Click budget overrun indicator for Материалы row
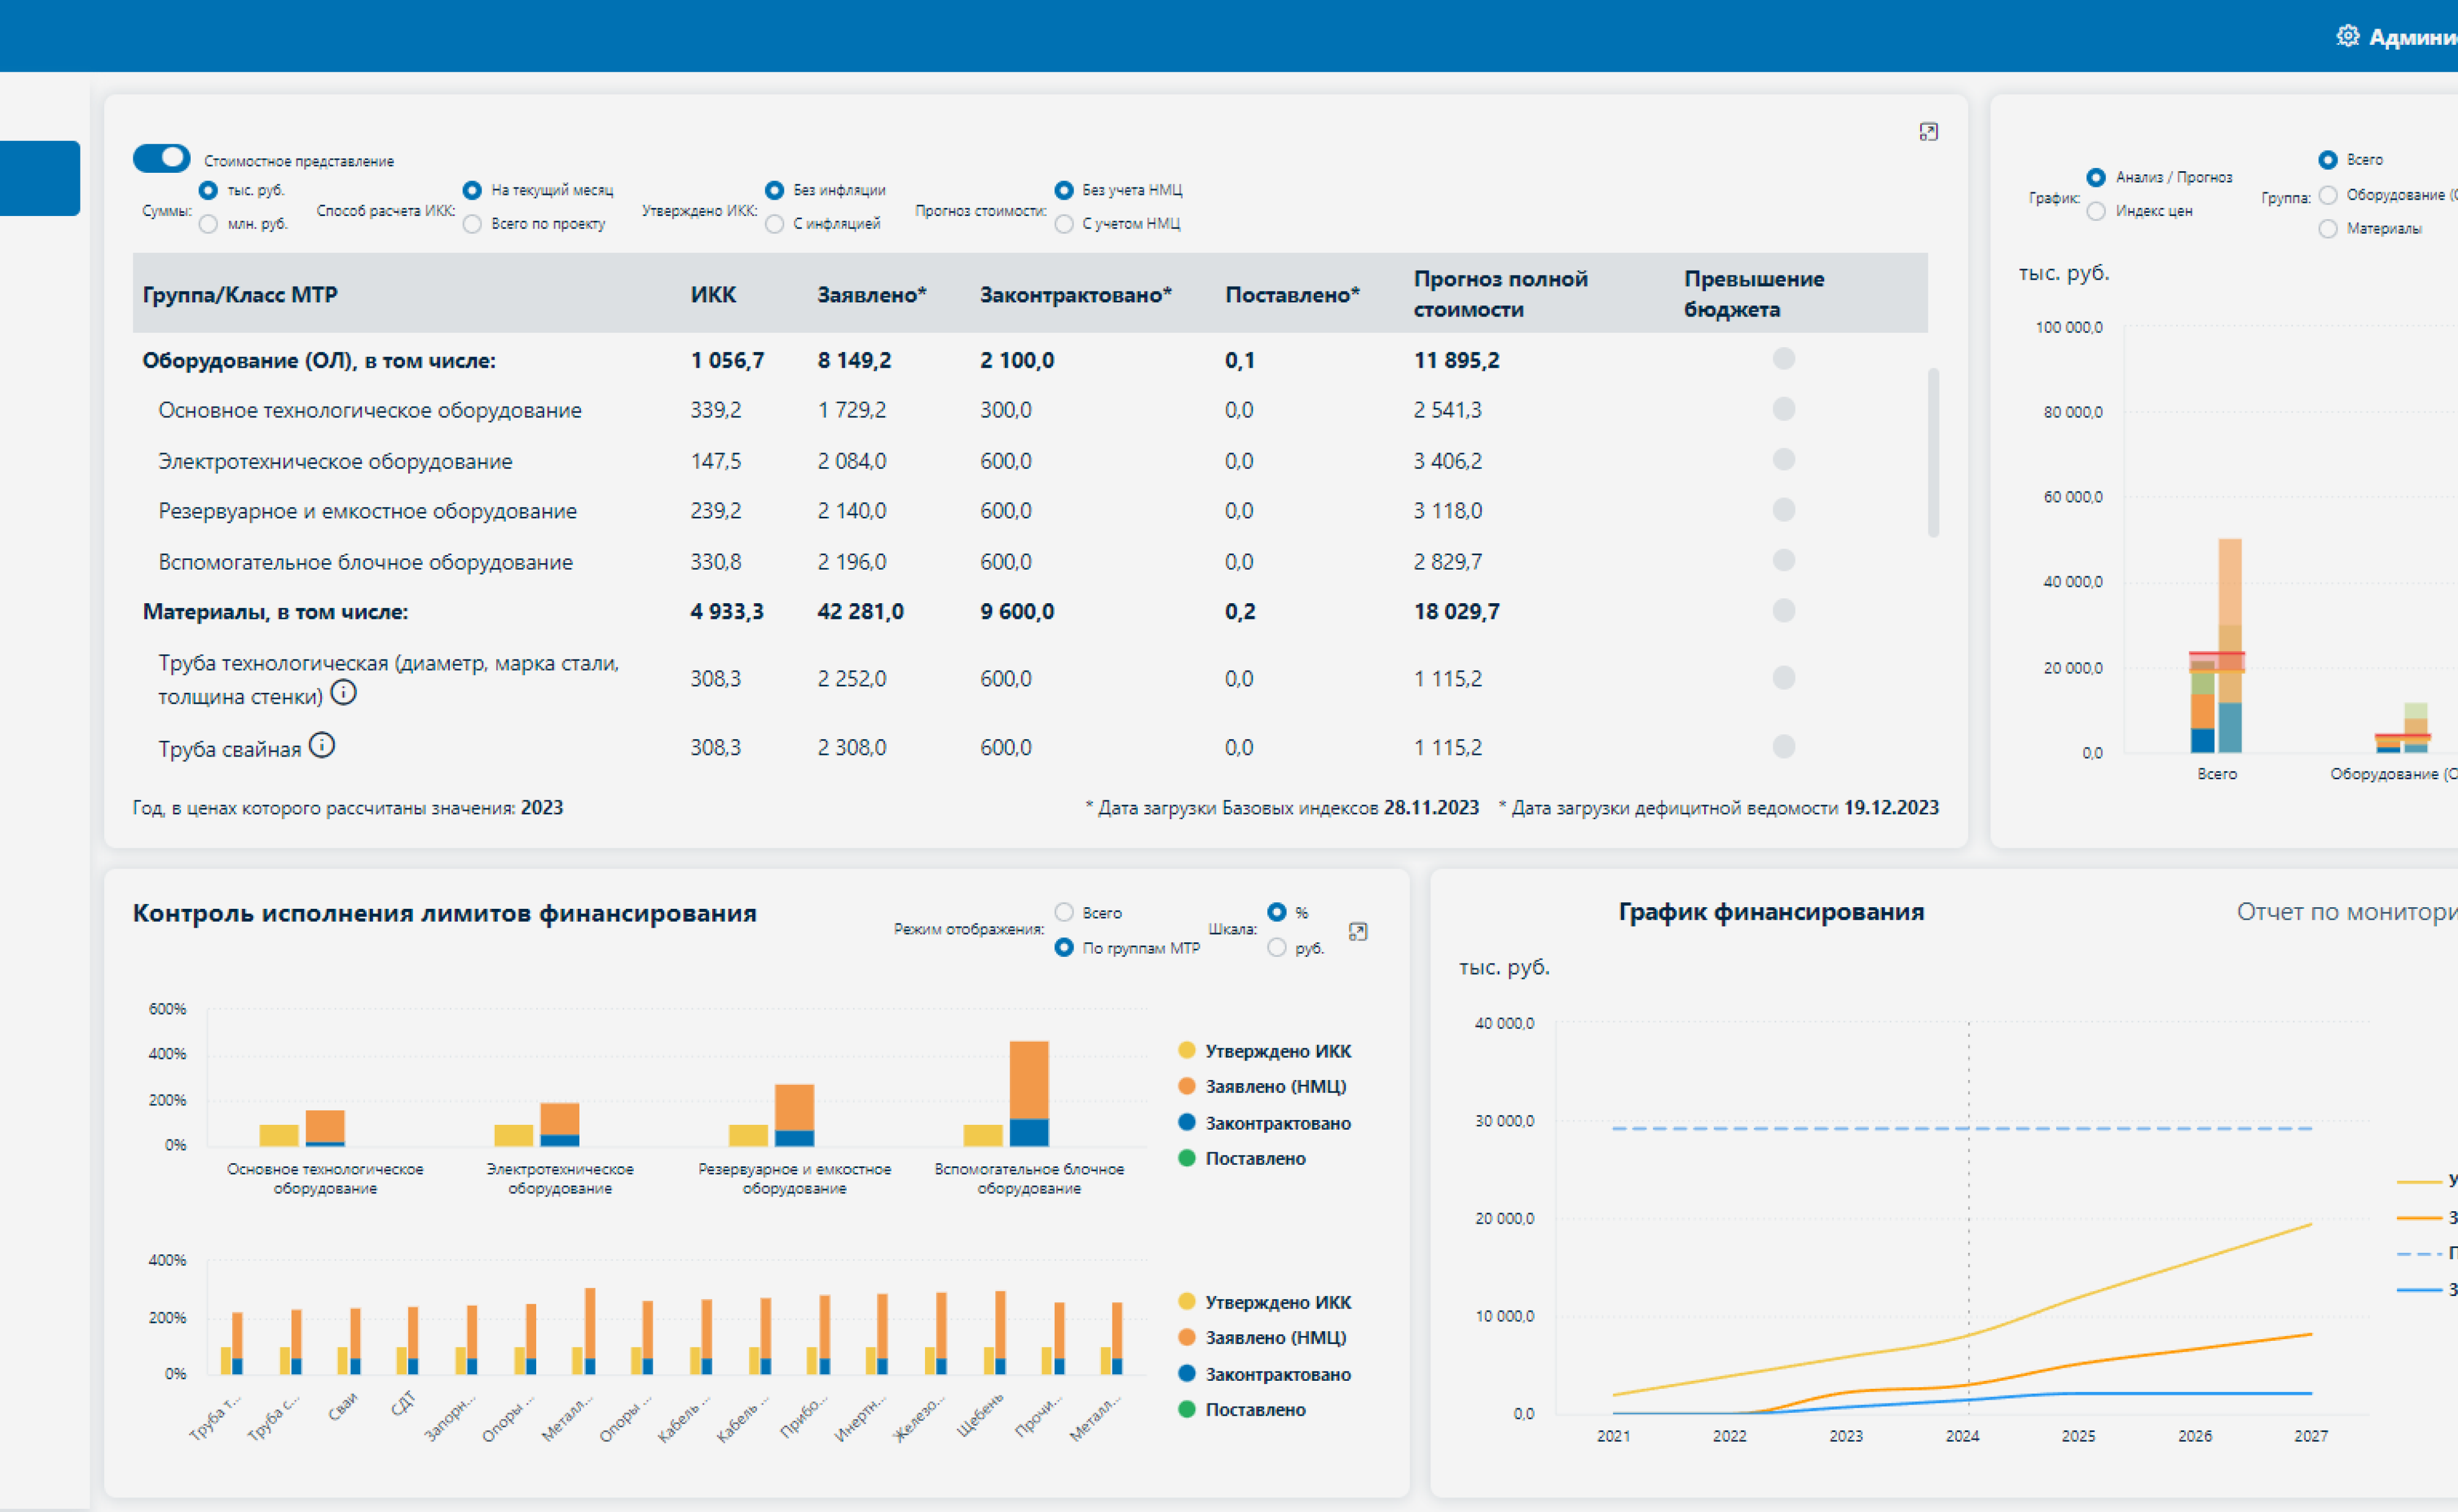The width and height of the screenshot is (2458, 1512). coord(1783,610)
